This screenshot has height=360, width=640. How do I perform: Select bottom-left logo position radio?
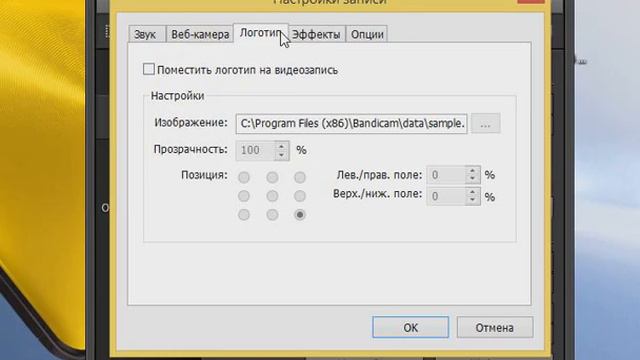[x=244, y=215]
